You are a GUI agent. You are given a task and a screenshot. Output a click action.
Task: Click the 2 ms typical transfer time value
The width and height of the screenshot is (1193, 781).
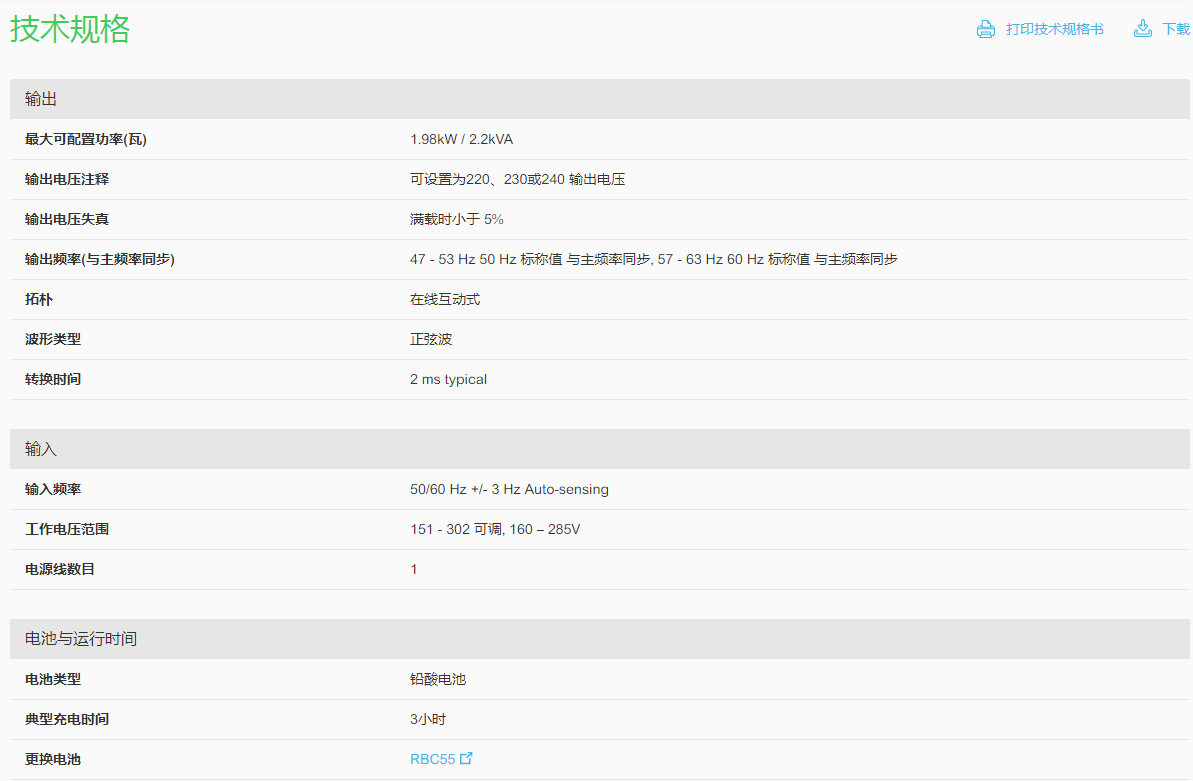448,379
